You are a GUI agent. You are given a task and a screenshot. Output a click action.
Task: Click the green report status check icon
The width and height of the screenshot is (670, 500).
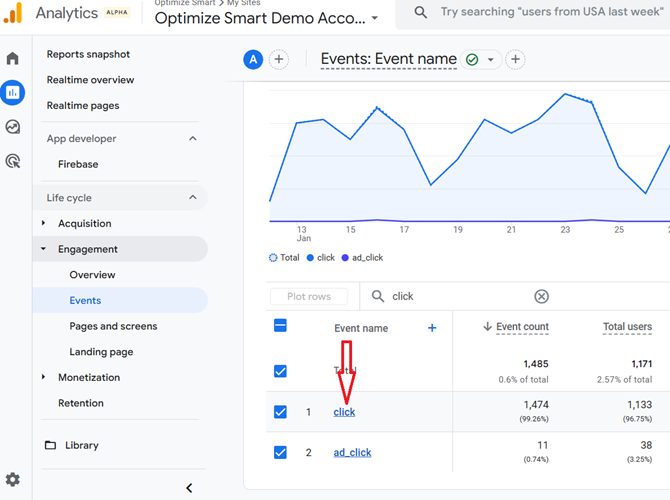(472, 59)
